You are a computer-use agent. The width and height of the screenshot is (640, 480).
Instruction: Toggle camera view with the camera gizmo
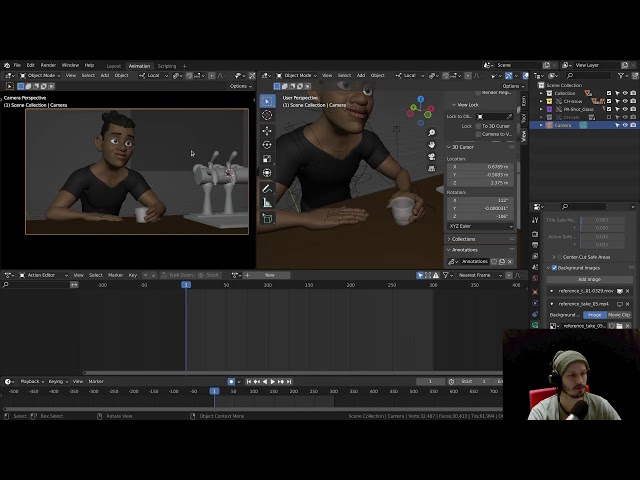(431, 157)
